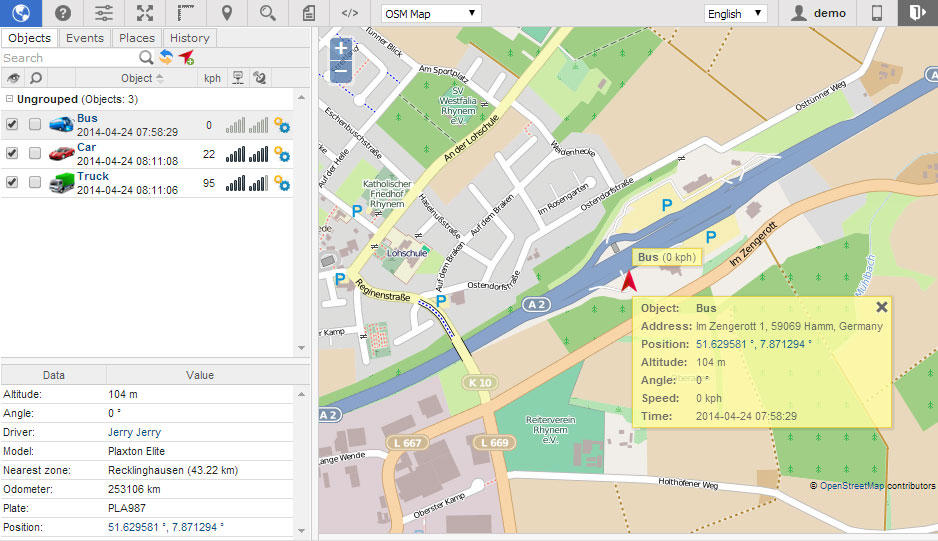Viewport: 938px width, 541px height.
Task: Click the object Search input field
Action: pos(68,58)
